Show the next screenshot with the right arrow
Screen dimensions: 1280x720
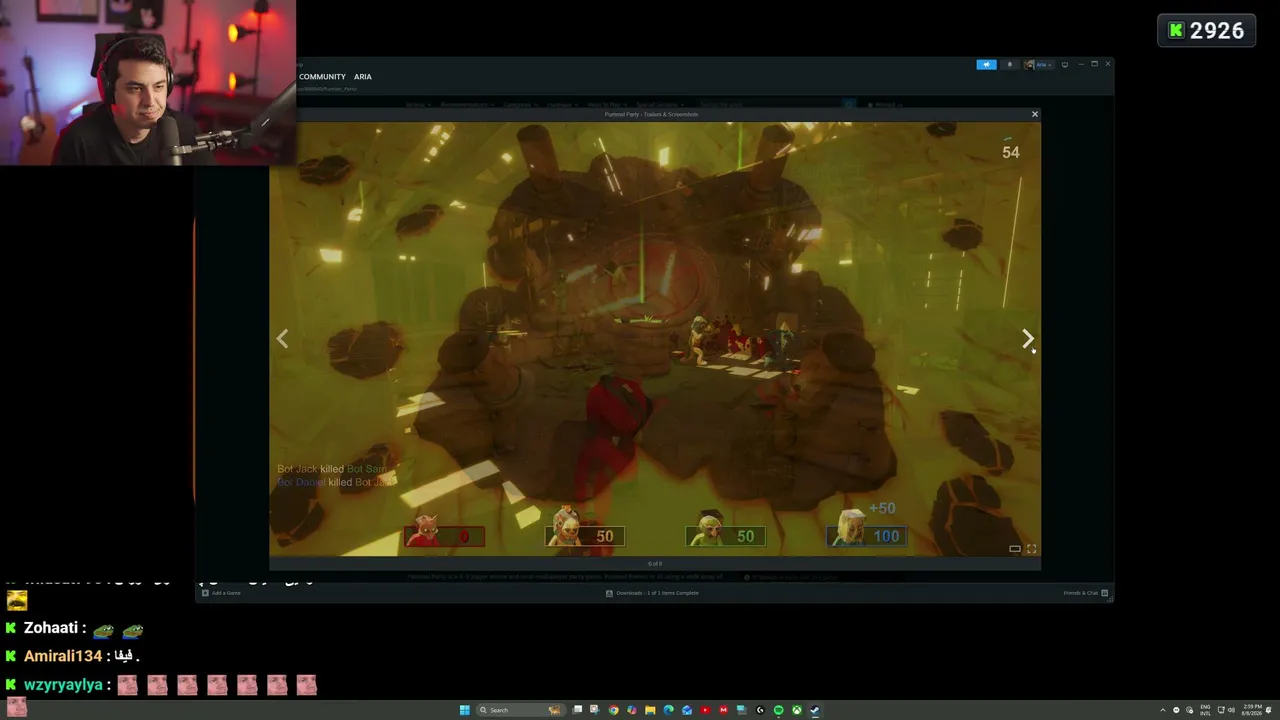click(1027, 340)
